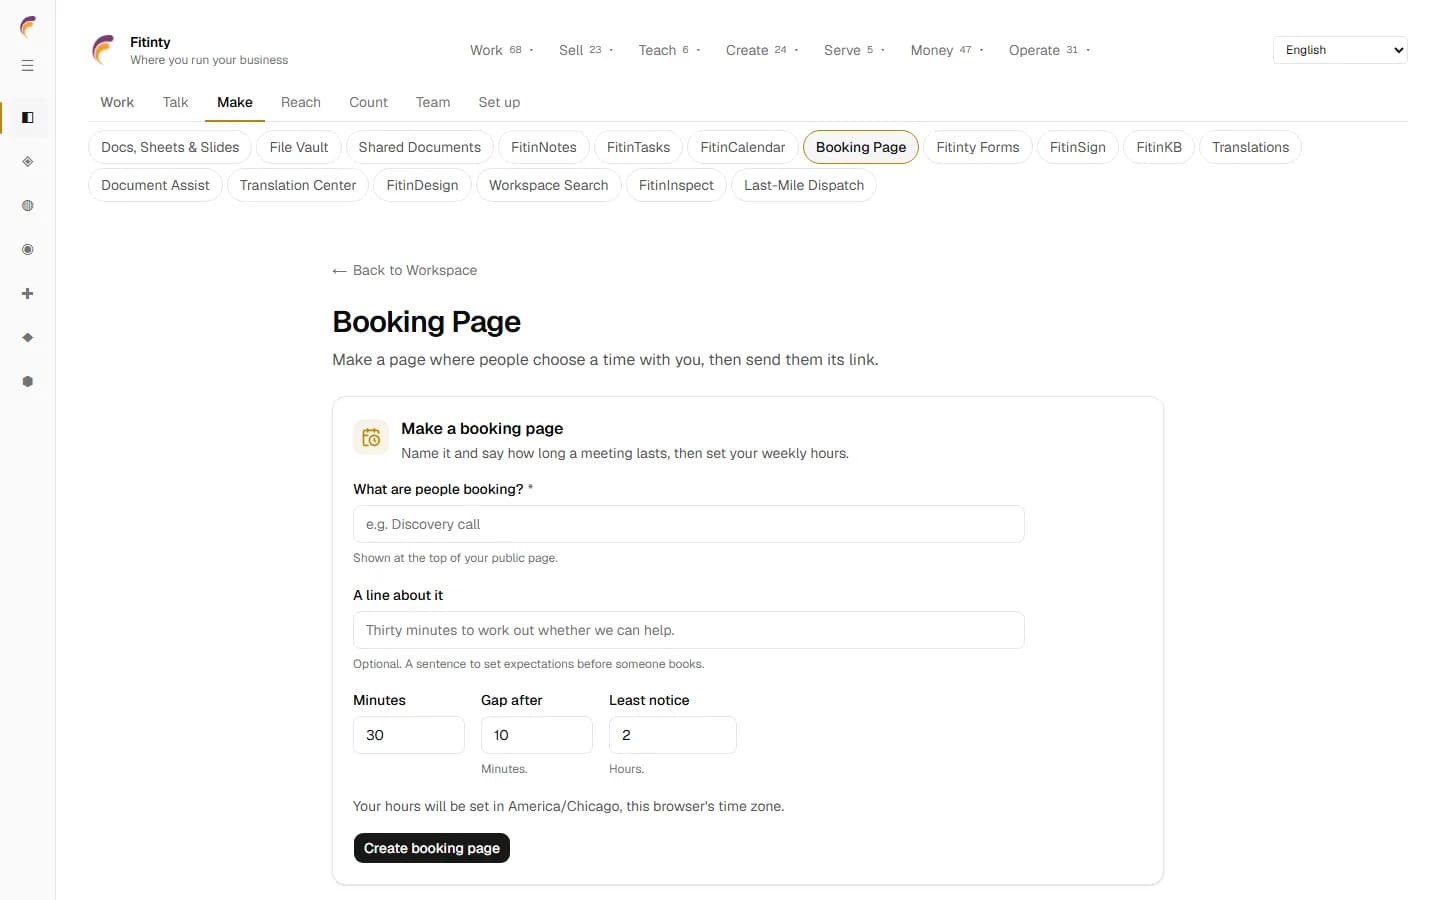Viewport: 1440px width, 900px height.
Task: Click the 'A line about it' input
Action: point(689,630)
